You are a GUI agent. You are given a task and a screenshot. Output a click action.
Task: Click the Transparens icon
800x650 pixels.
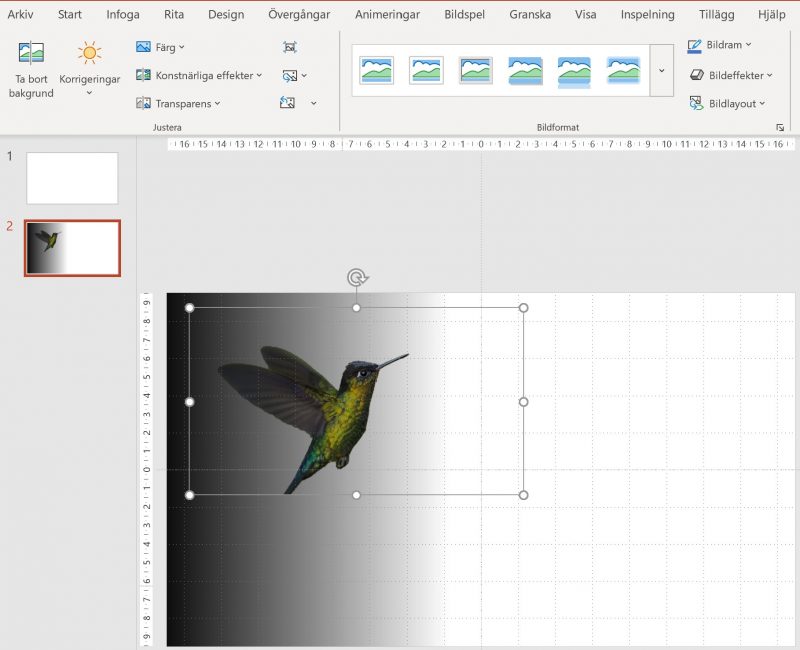coord(143,104)
